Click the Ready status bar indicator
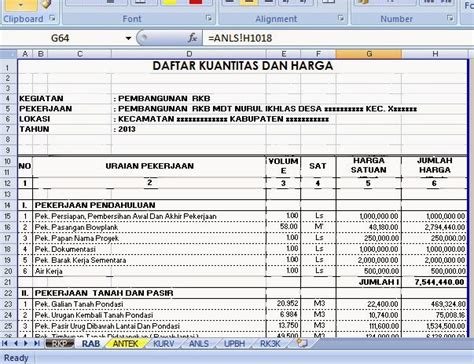Viewport: 474px width, 364px height. point(16,358)
